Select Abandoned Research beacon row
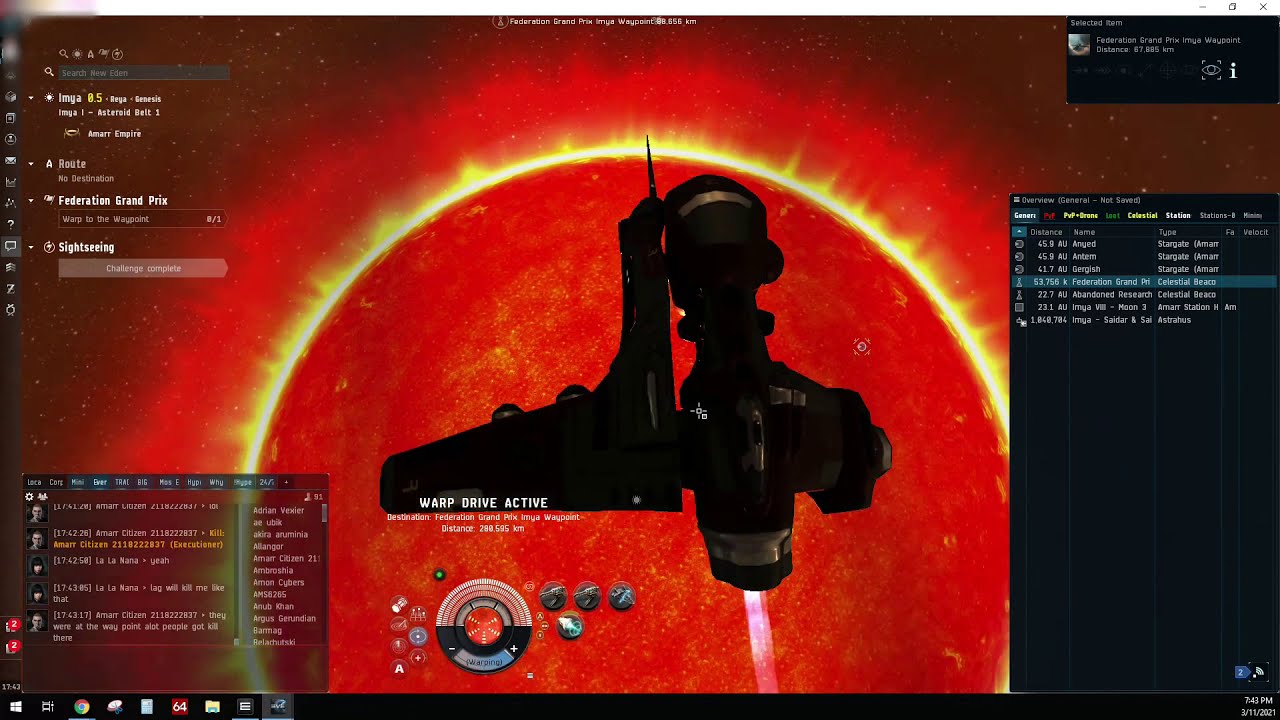The width and height of the screenshot is (1280, 720). point(1145,295)
